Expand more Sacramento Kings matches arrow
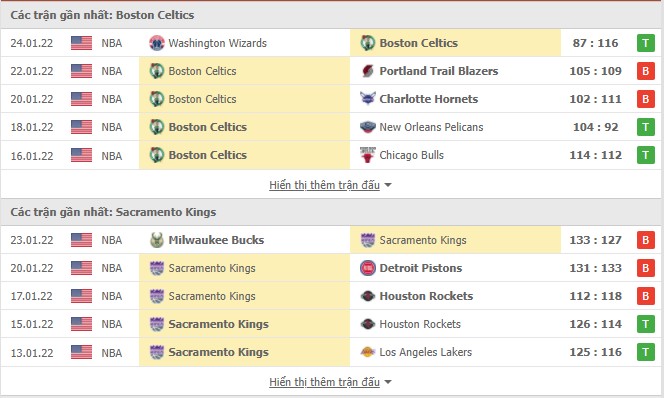Image resolution: width=664 pixels, height=398 pixels. pyautogui.click(x=388, y=382)
